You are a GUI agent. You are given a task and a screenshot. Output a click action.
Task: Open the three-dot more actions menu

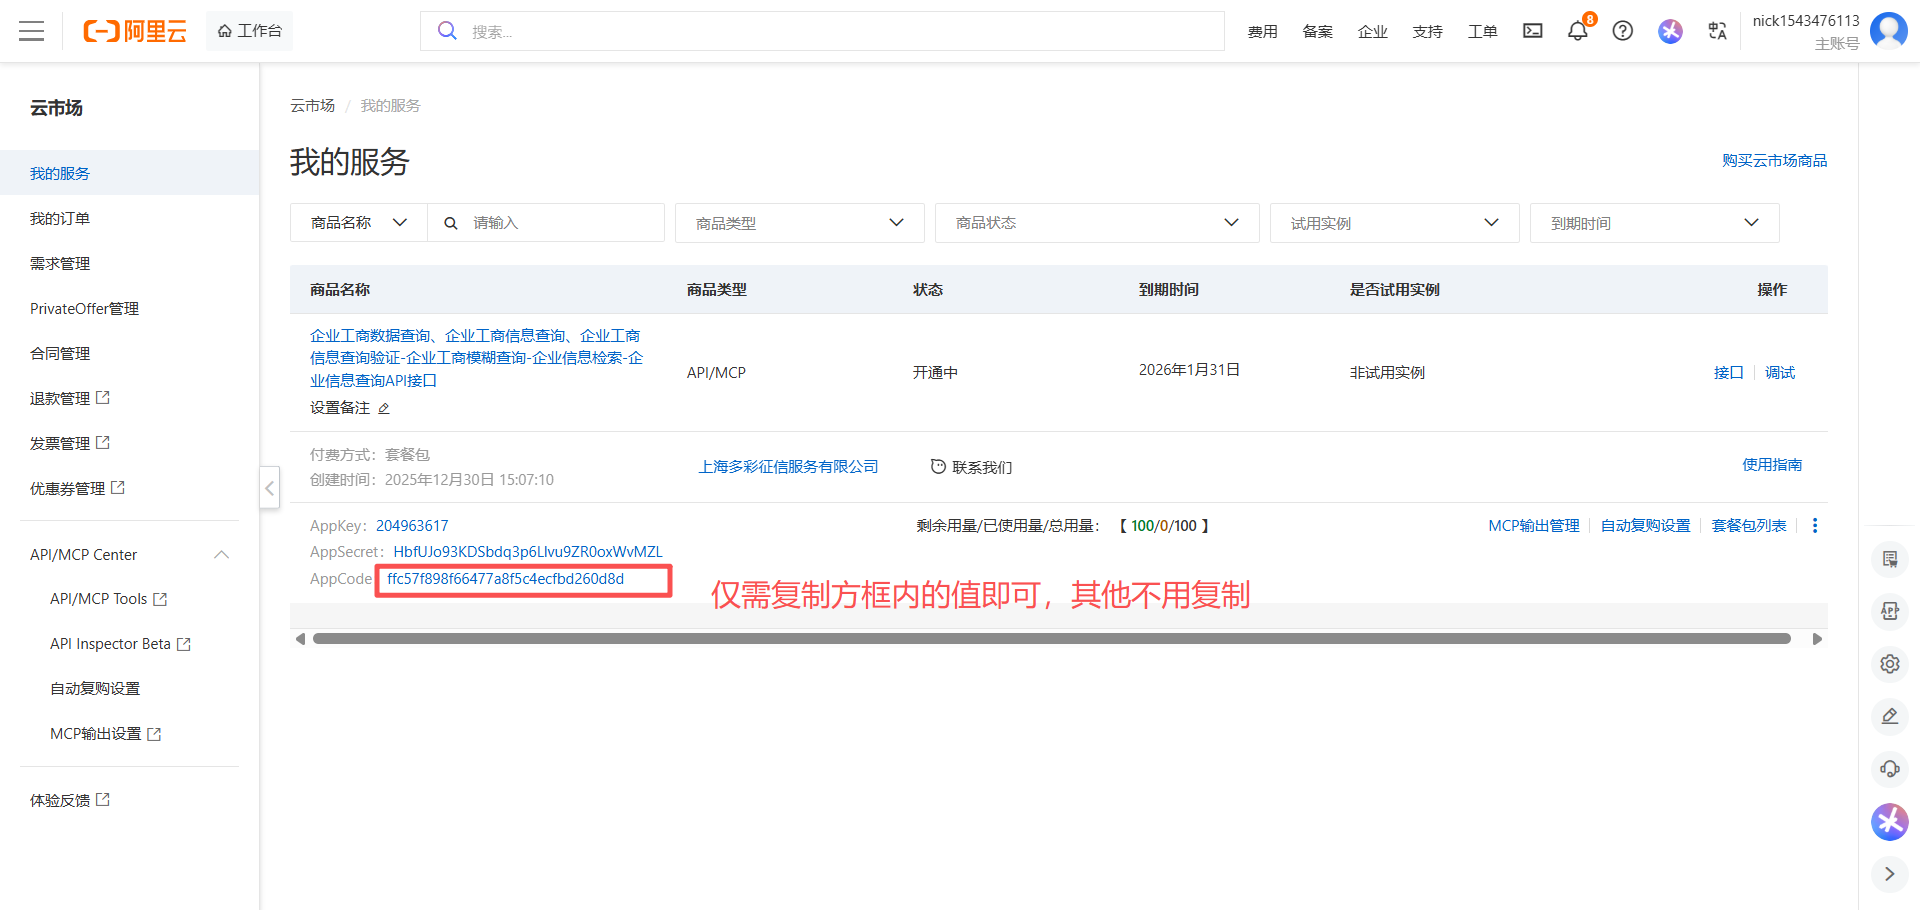(1814, 526)
